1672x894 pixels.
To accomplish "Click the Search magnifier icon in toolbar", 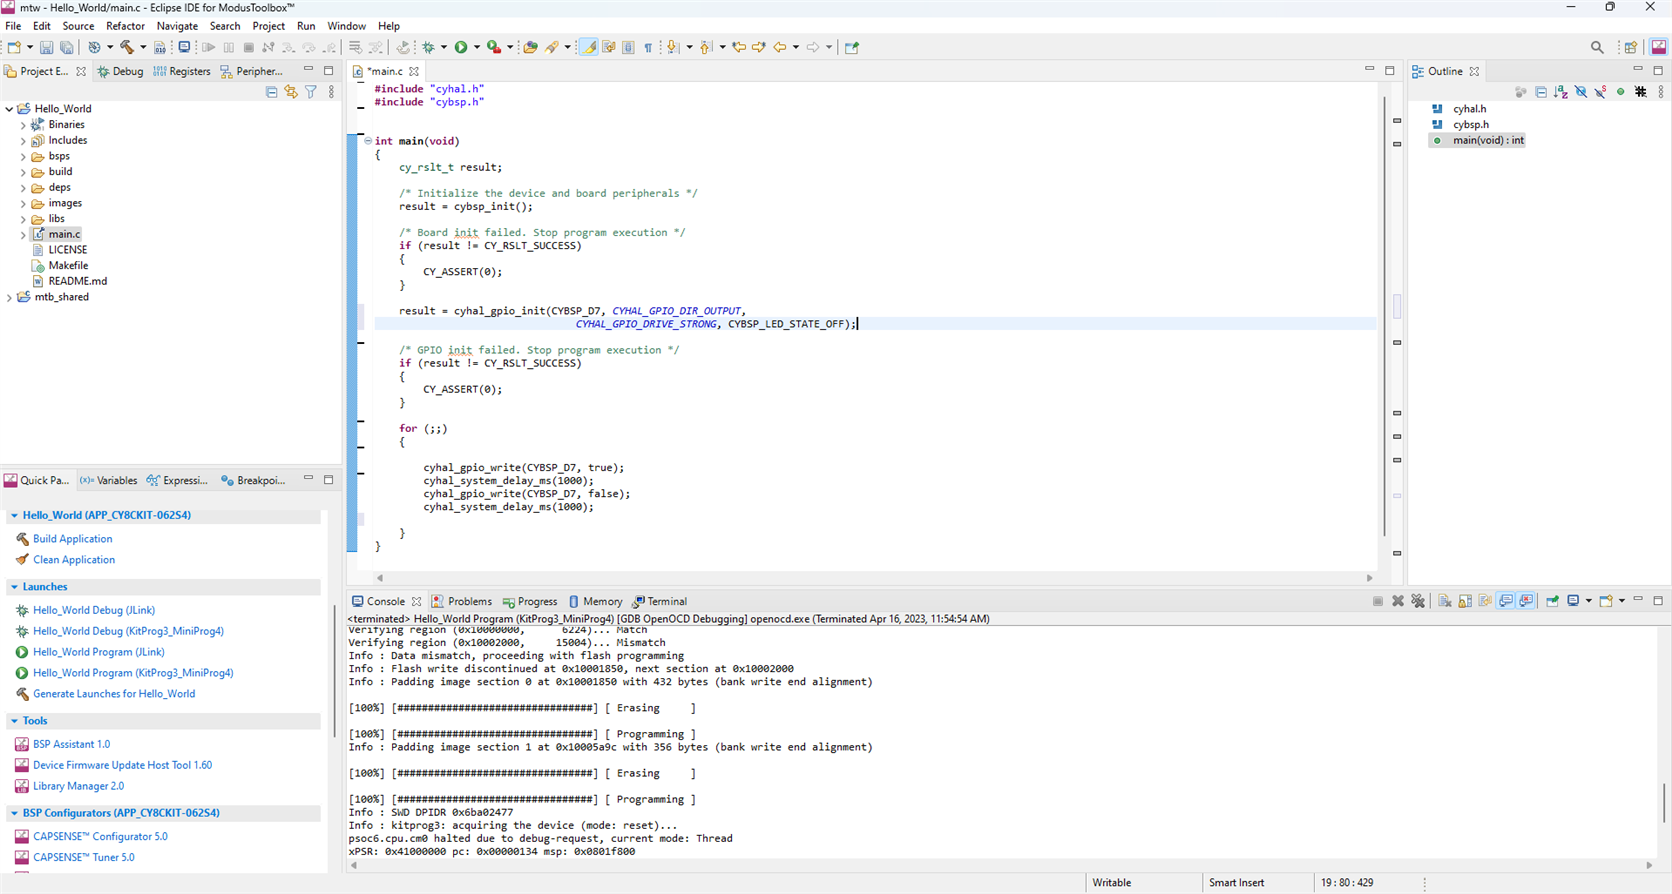I will pos(1597,47).
